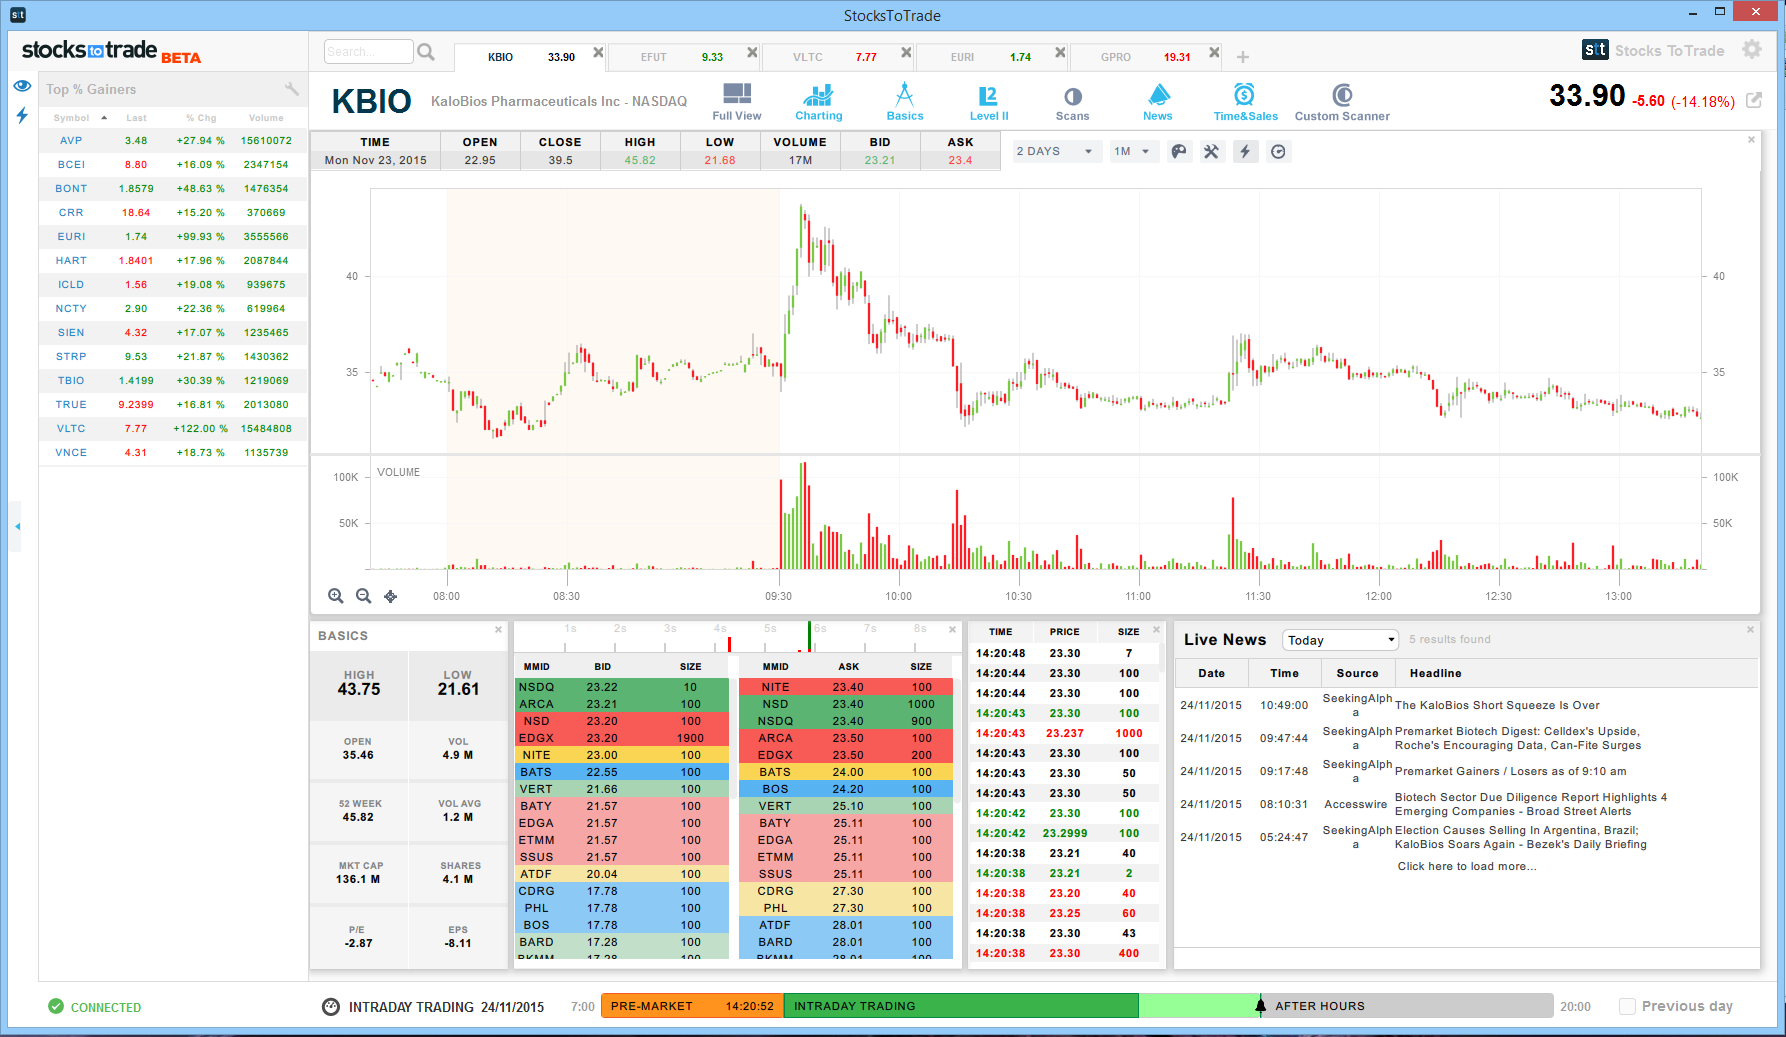The width and height of the screenshot is (1786, 1037).
Task: Select the TRUE watchlist row
Action: click(173, 404)
